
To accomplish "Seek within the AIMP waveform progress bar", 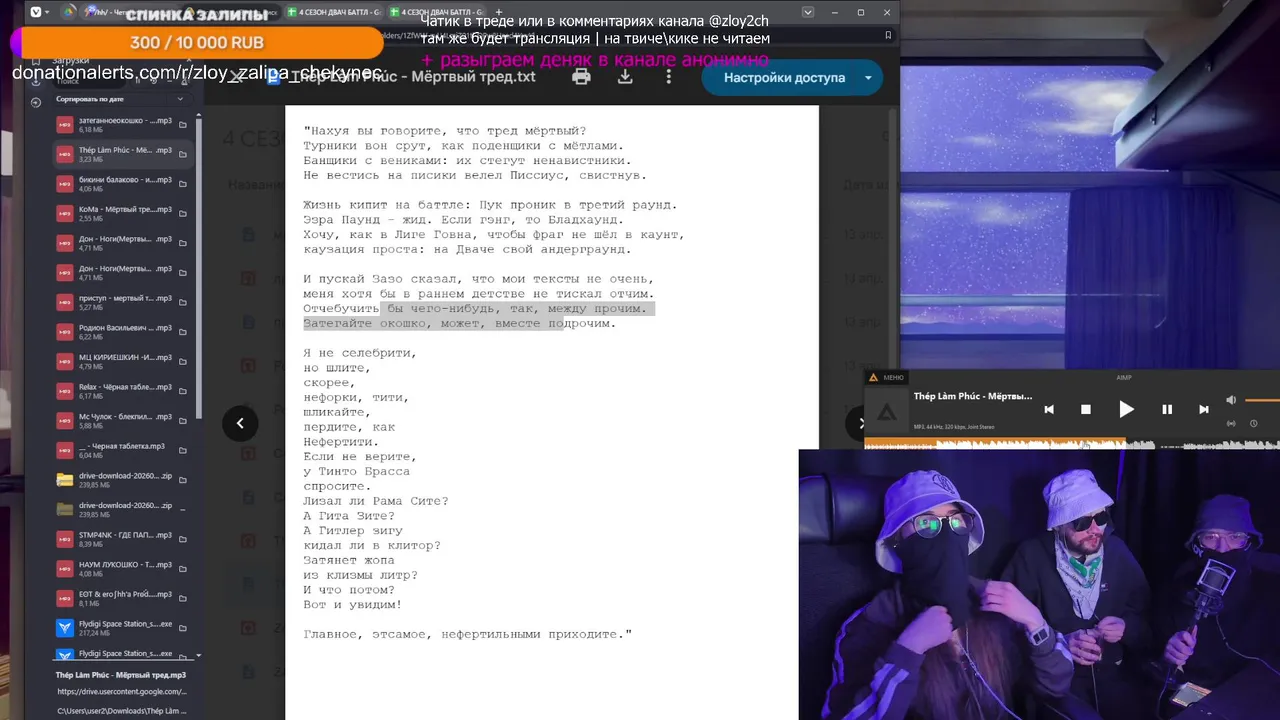I will click(x=1072, y=444).
